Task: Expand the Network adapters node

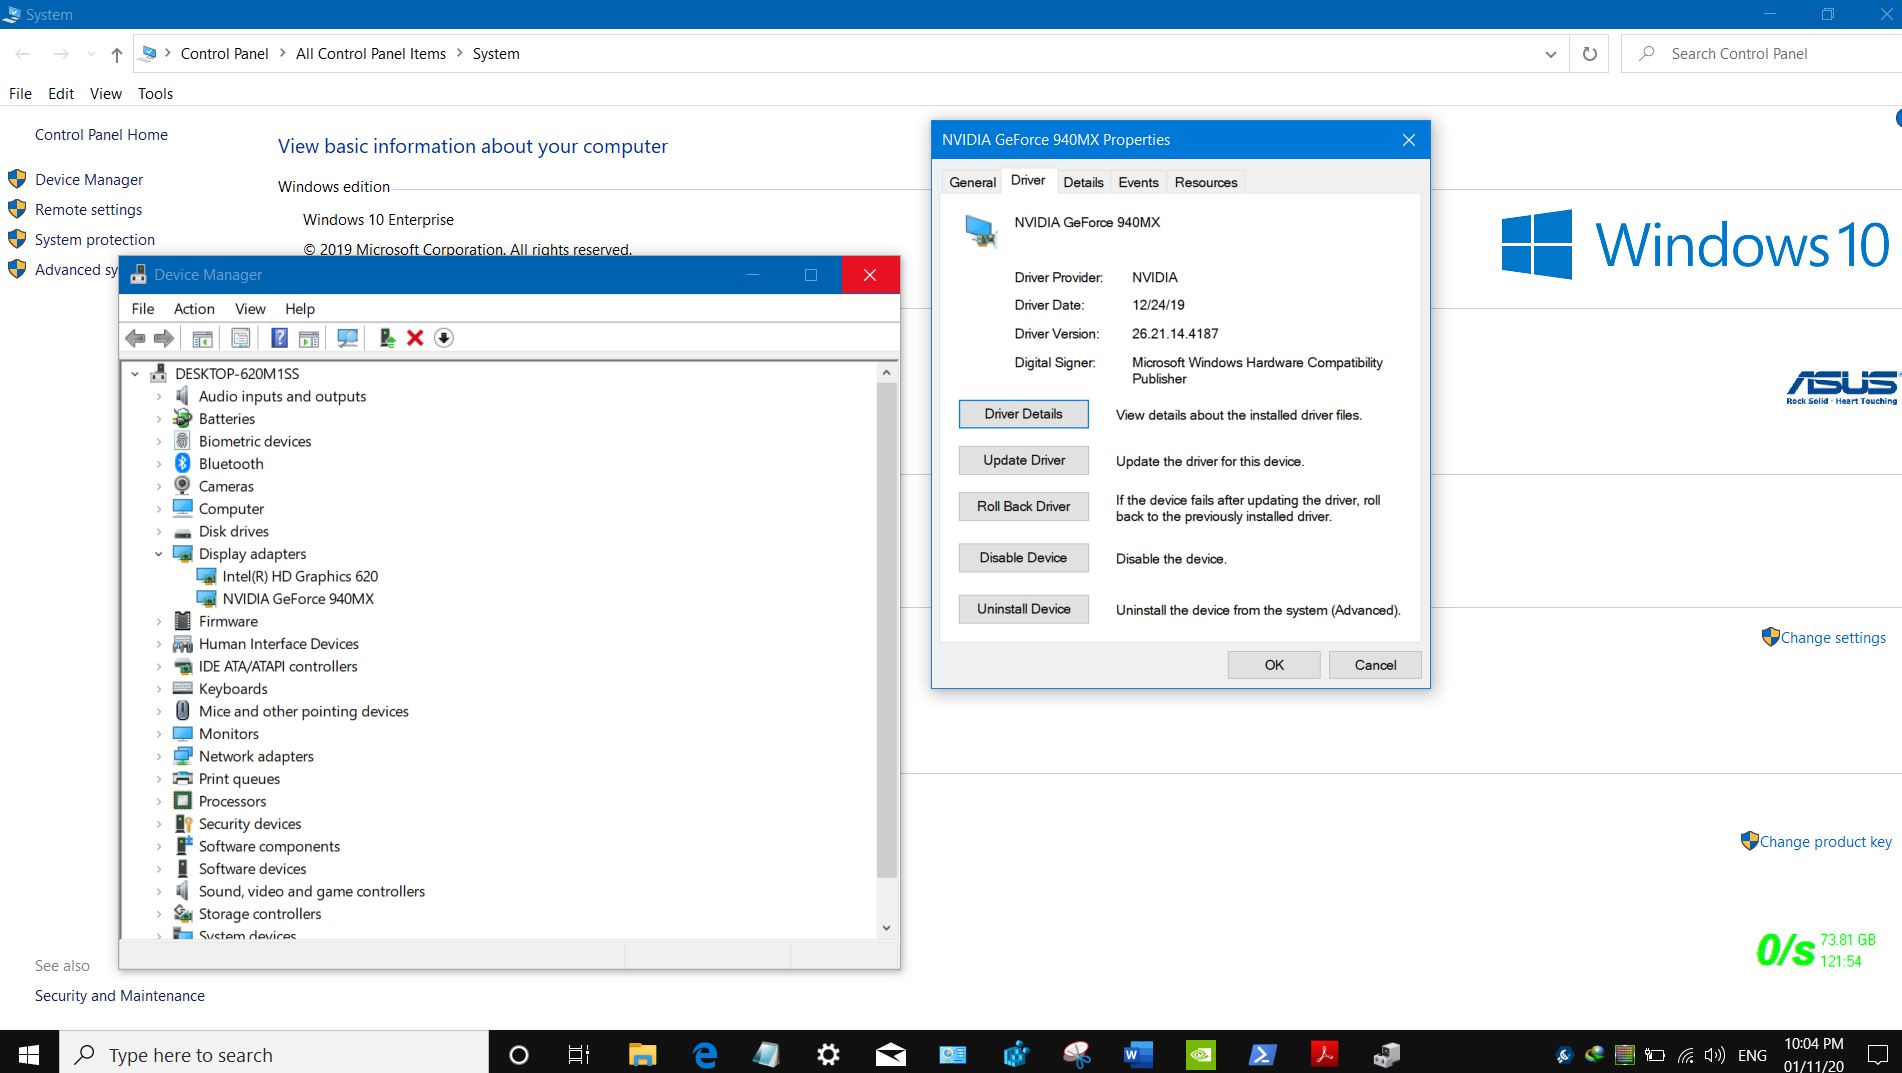Action: click(x=159, y=757)
